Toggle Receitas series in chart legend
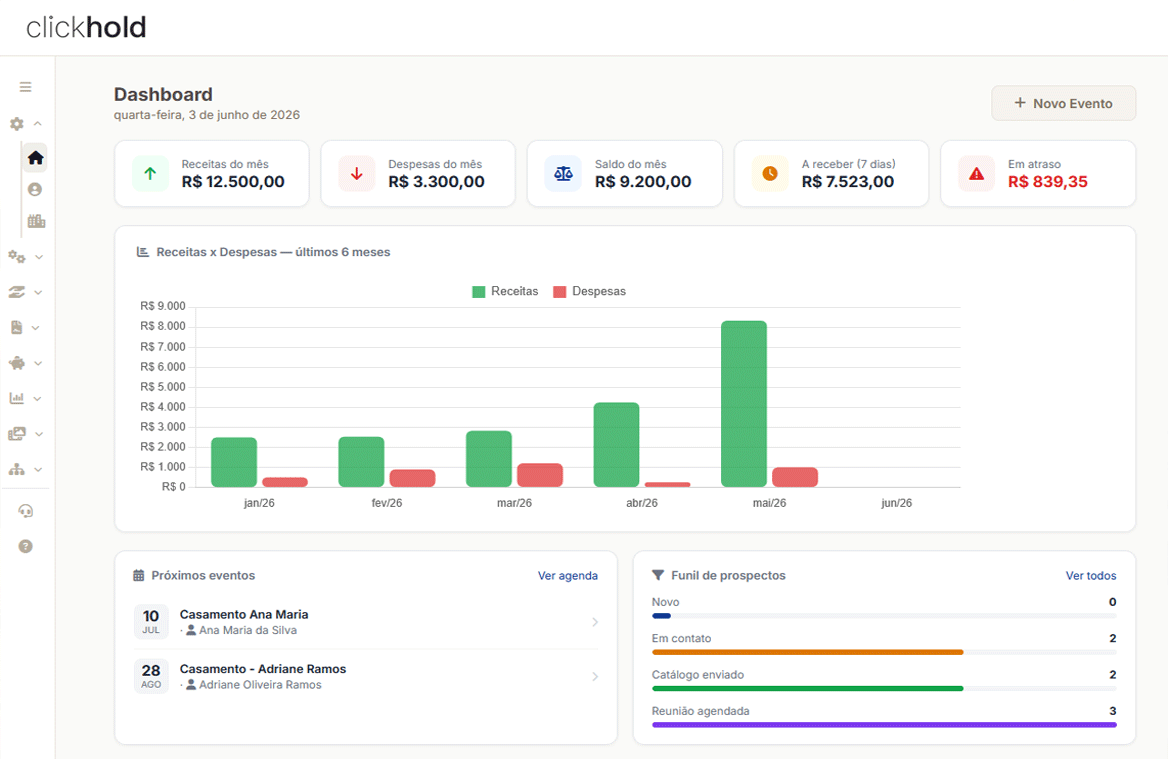This screenshot has width=1168, height=759. point(505,291)
